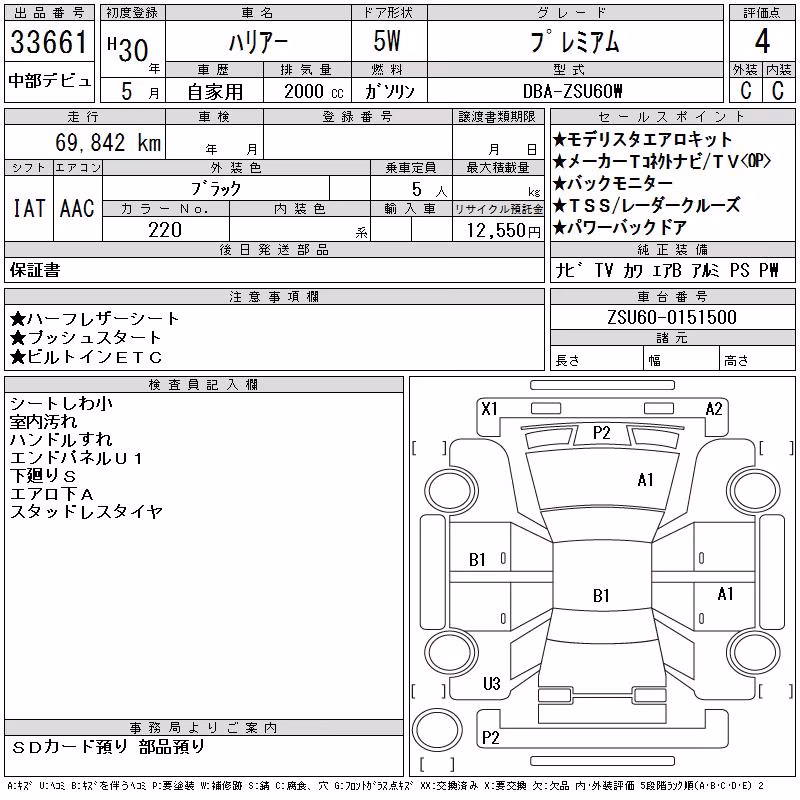This screenshot has width=800, height=800.
Task: Click inspector note シートしわ小
Action: point(61,404)
